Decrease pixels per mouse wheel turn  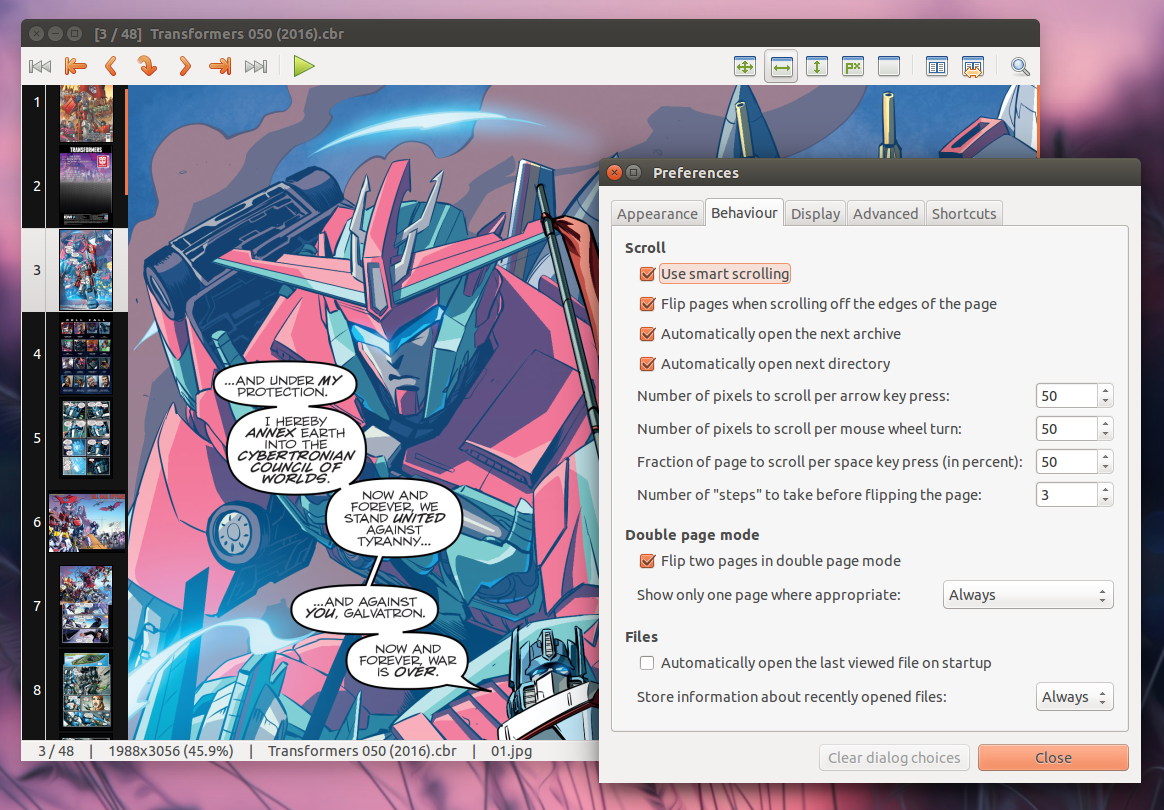click(x=1105, y=434)
